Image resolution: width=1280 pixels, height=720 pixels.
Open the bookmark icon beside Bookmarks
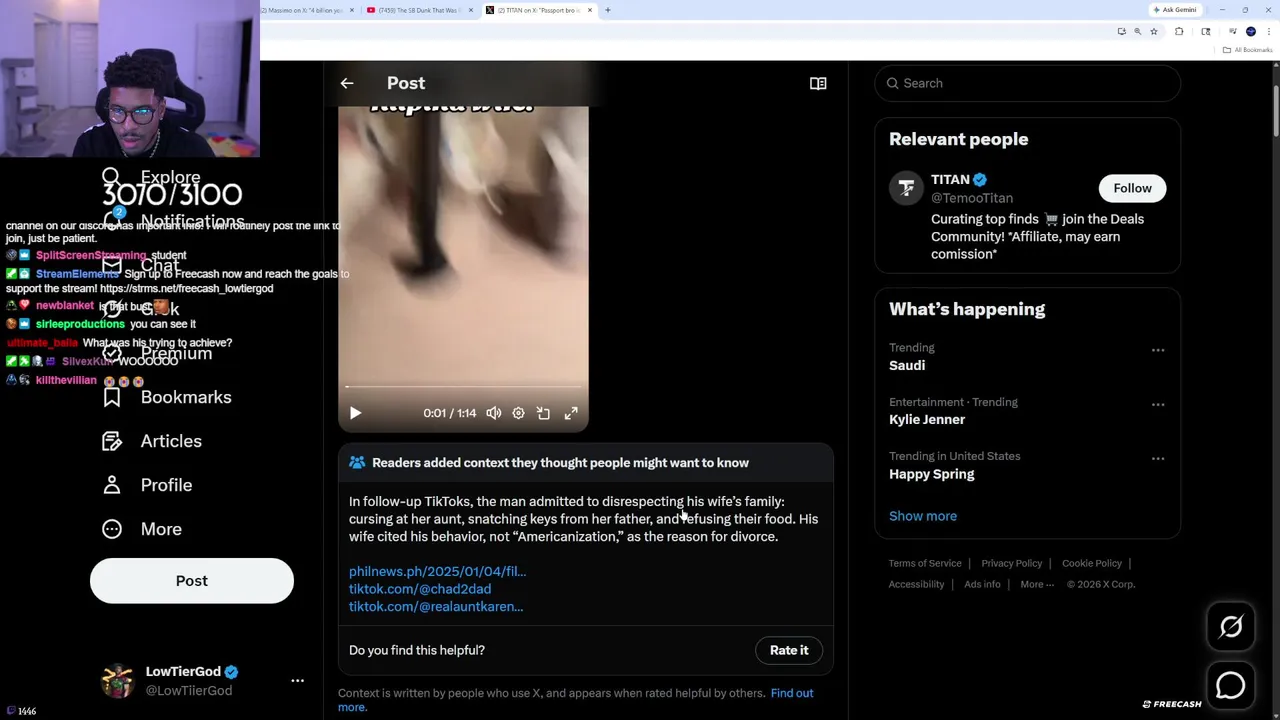[x=112, y=397]
